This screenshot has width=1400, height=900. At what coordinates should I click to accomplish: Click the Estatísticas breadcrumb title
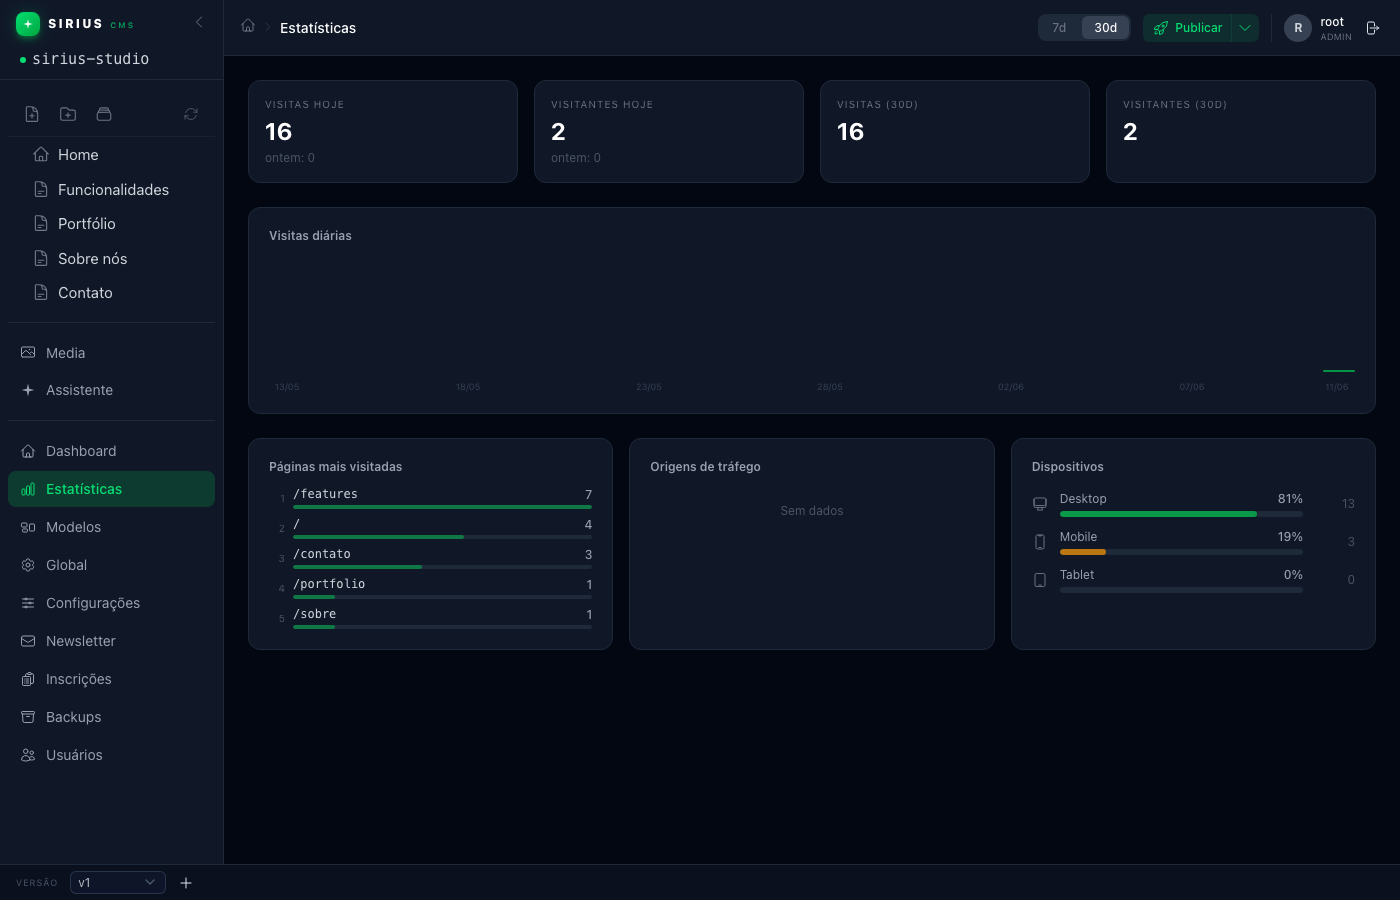pos(318,28)
